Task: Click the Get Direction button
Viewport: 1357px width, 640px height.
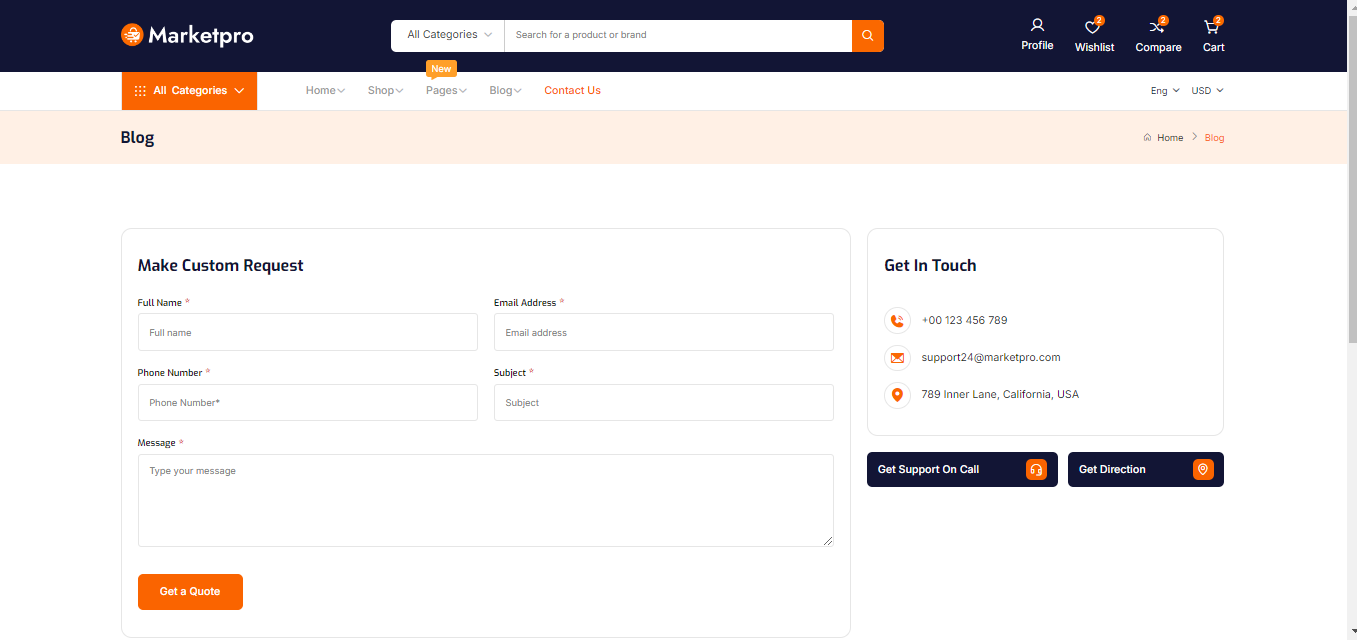Action: [x=1145, y=470]
